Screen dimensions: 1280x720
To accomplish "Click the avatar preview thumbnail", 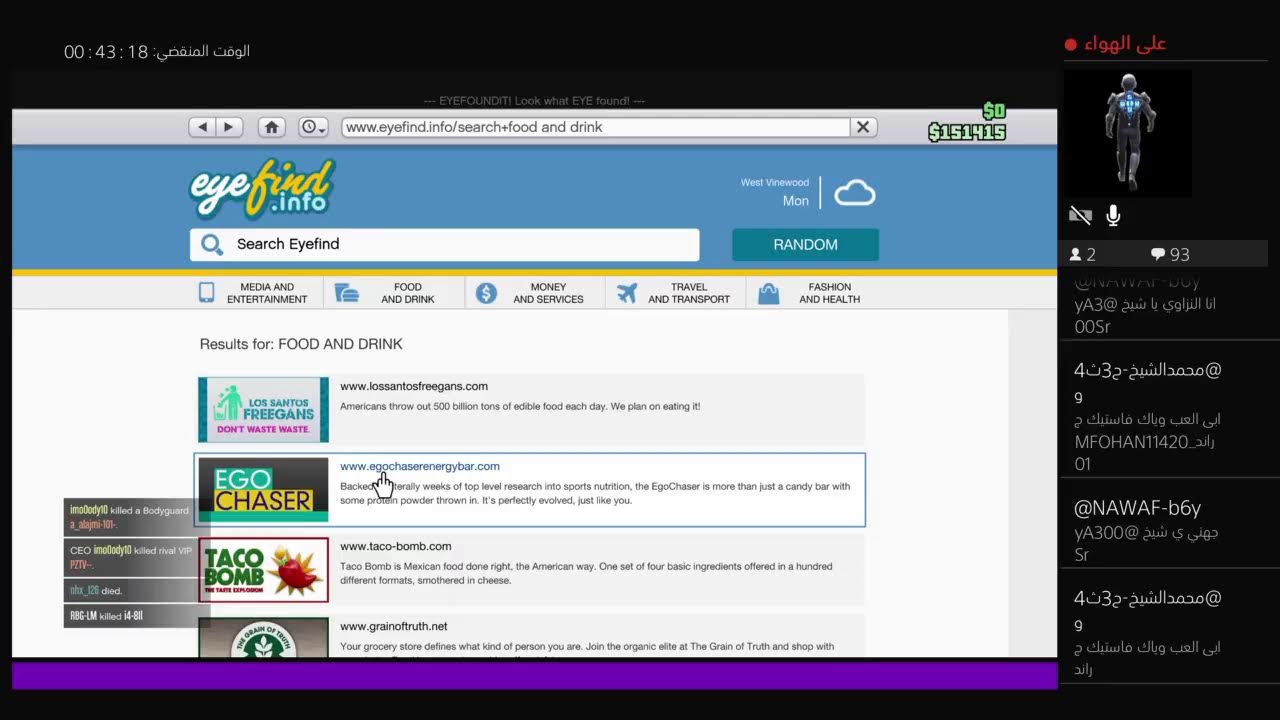I will (1127, 133).
